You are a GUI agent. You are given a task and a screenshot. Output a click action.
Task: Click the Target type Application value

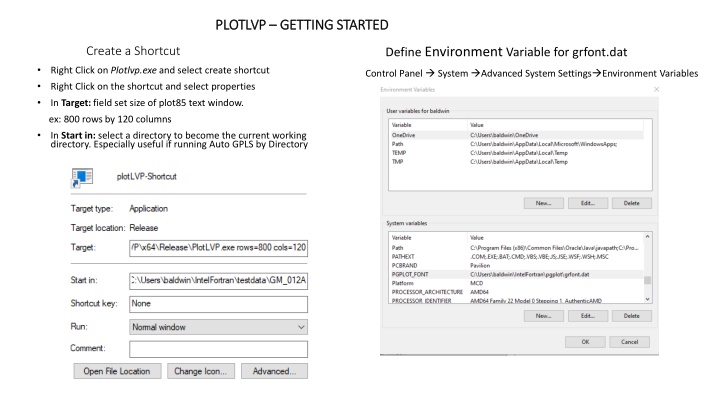148,208
